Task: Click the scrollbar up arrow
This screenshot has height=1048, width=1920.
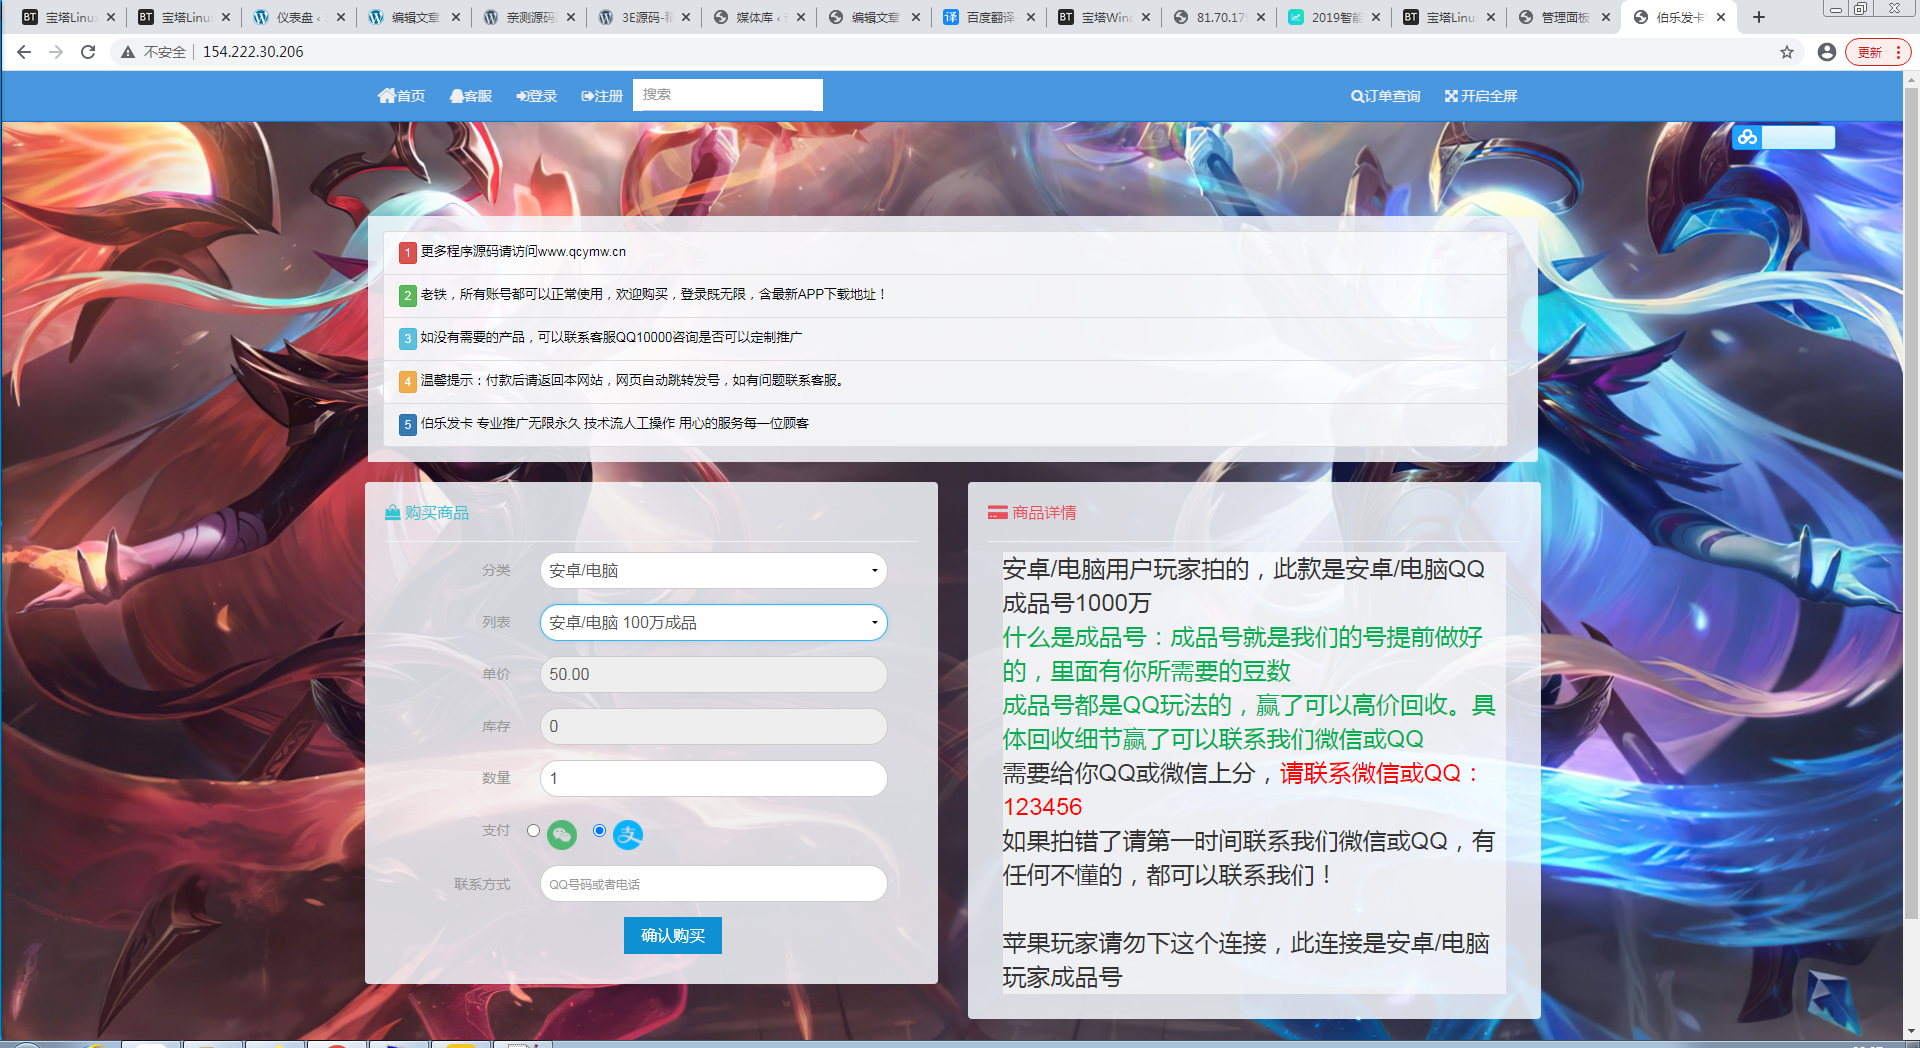Action: 1911,79
